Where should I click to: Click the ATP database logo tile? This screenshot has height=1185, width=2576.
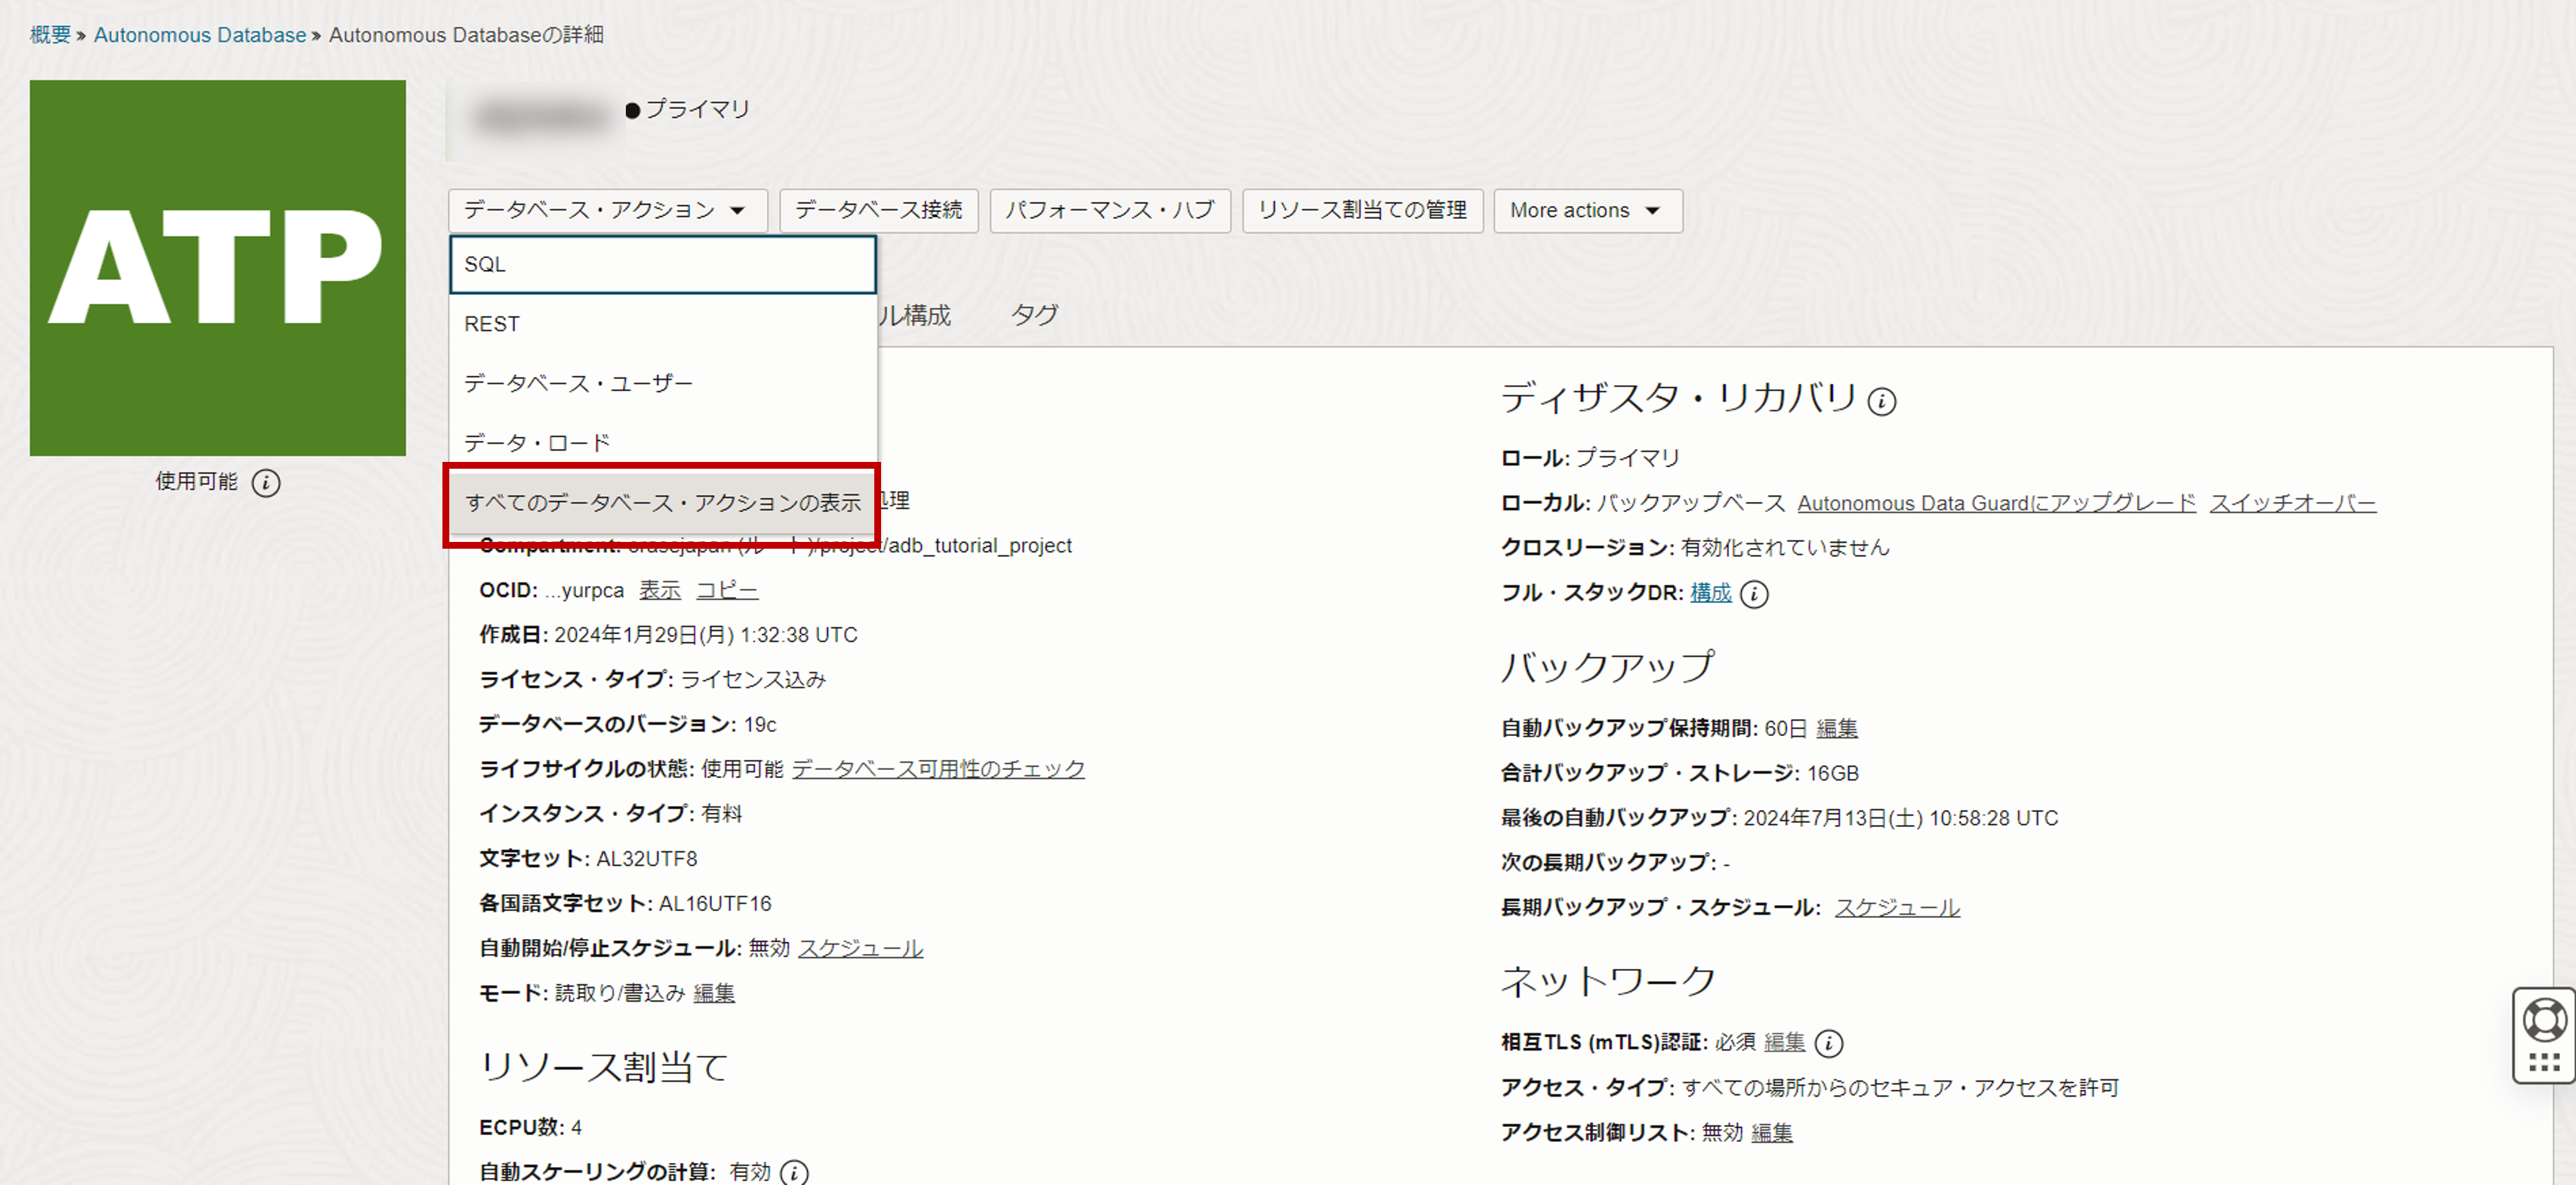click(x=217, y=268)
